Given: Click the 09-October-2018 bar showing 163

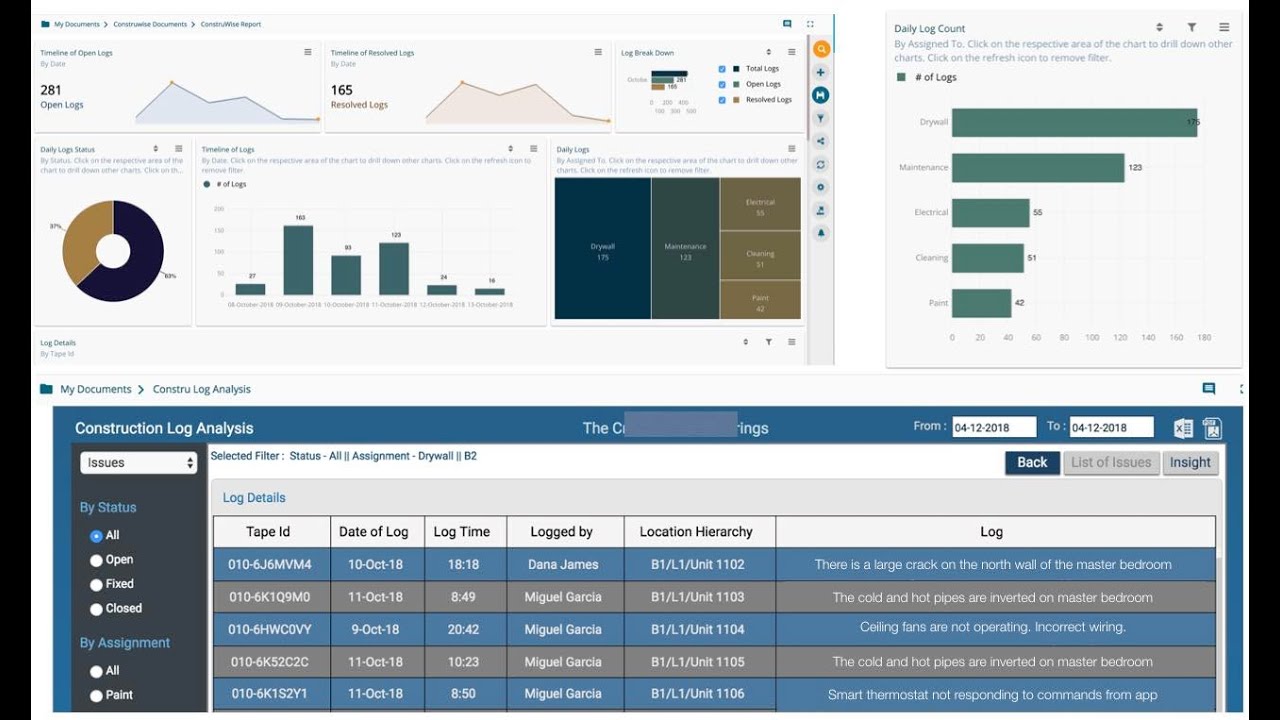Looking at the screenshot, I should tap(298, 260).
